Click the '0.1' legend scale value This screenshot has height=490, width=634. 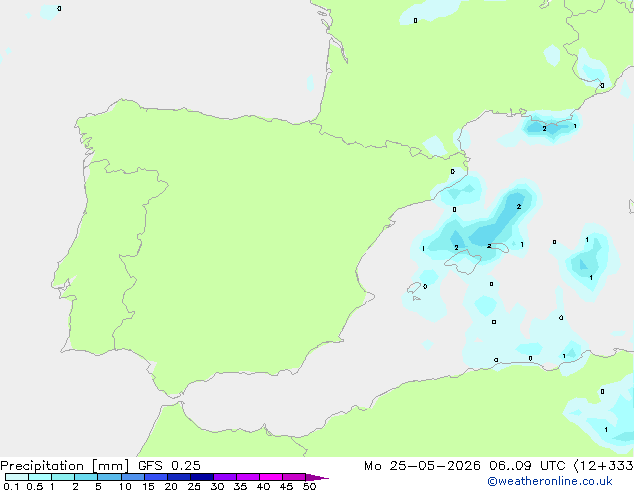tap(11, 486)
